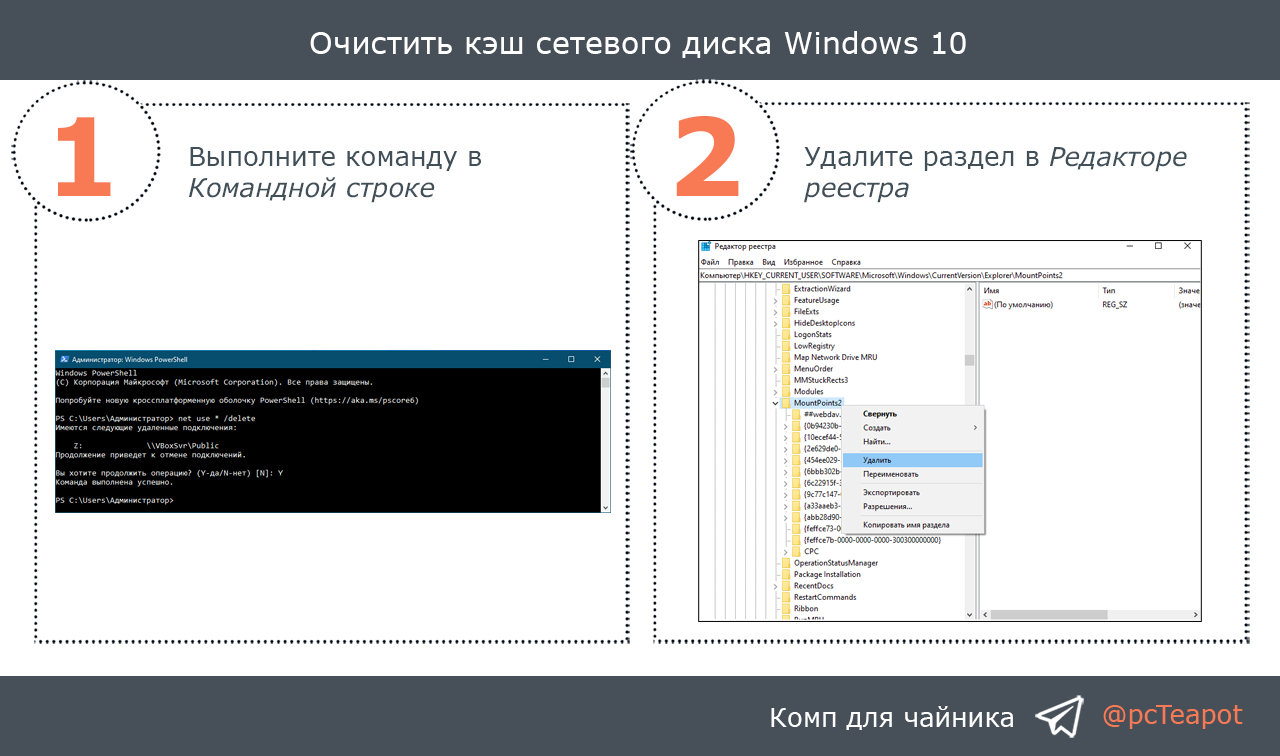The width and height of the screenshot is (1280, 756).
Task: Click the folder icon of CPC subkey
Action: point(796,551)
